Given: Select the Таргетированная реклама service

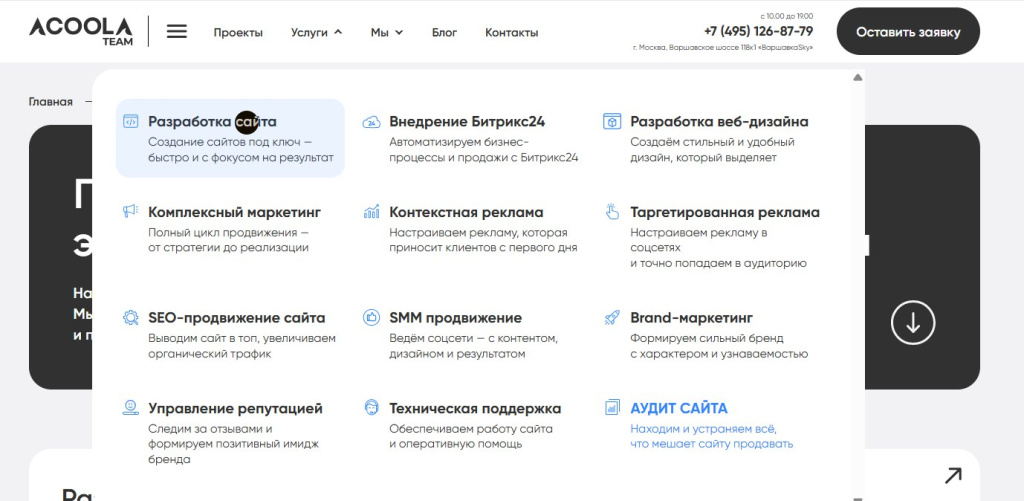Looking at the screenshot, I should pyautogui.click(x=725, y=212).
